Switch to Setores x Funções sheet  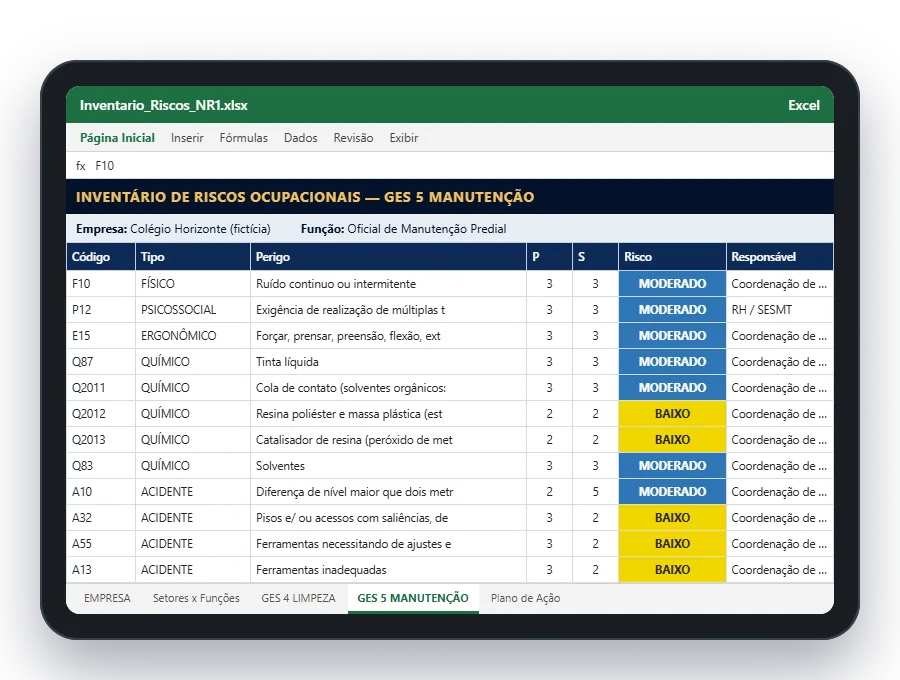pyautogui.click(x=196, y=598)
